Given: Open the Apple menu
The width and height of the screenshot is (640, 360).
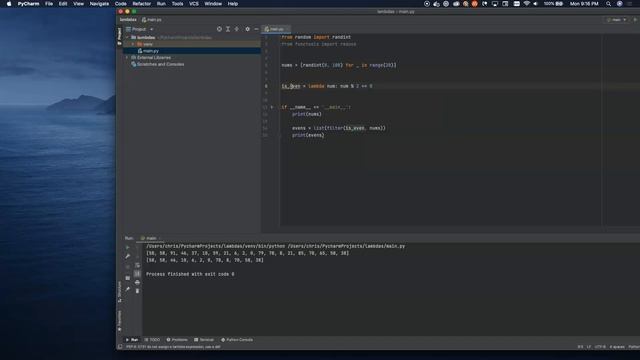Looking at the screenshot, I should click(9, 4).
